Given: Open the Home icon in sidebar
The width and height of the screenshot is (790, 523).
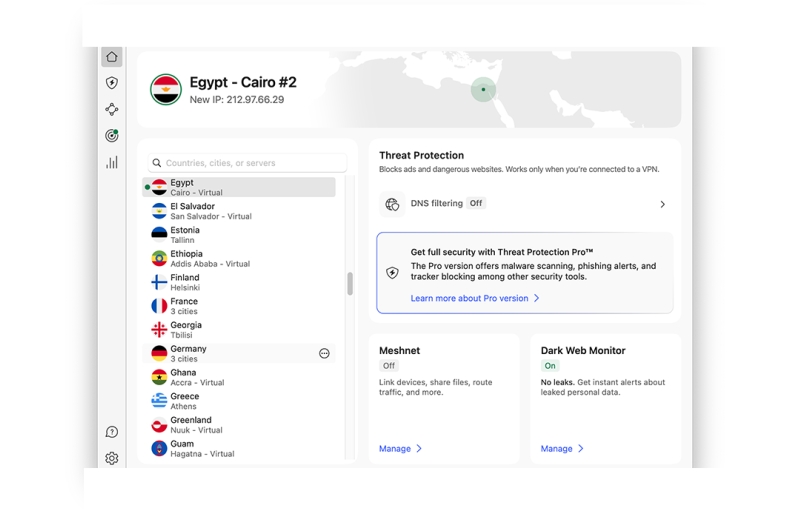Looking at the screenshot, I should [112, 57].
